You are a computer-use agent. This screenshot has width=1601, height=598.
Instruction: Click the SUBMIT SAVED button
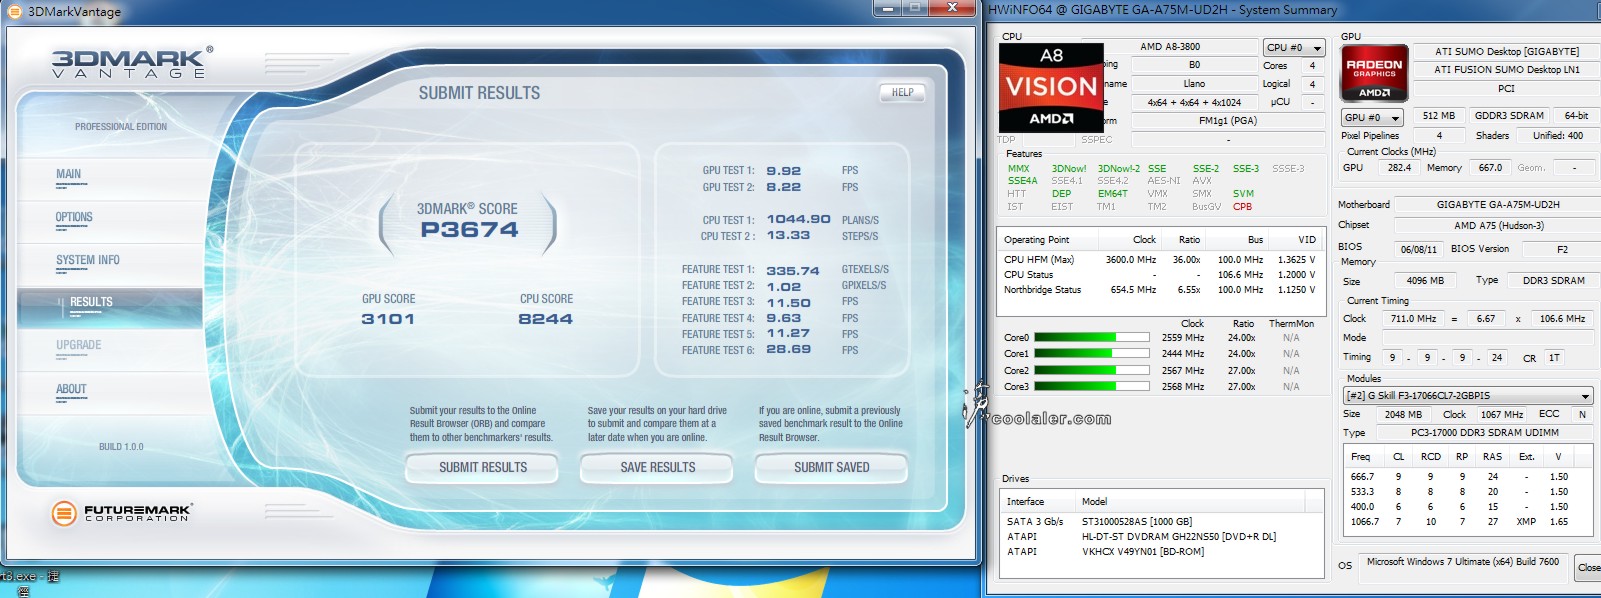click(x=832, y=467)
